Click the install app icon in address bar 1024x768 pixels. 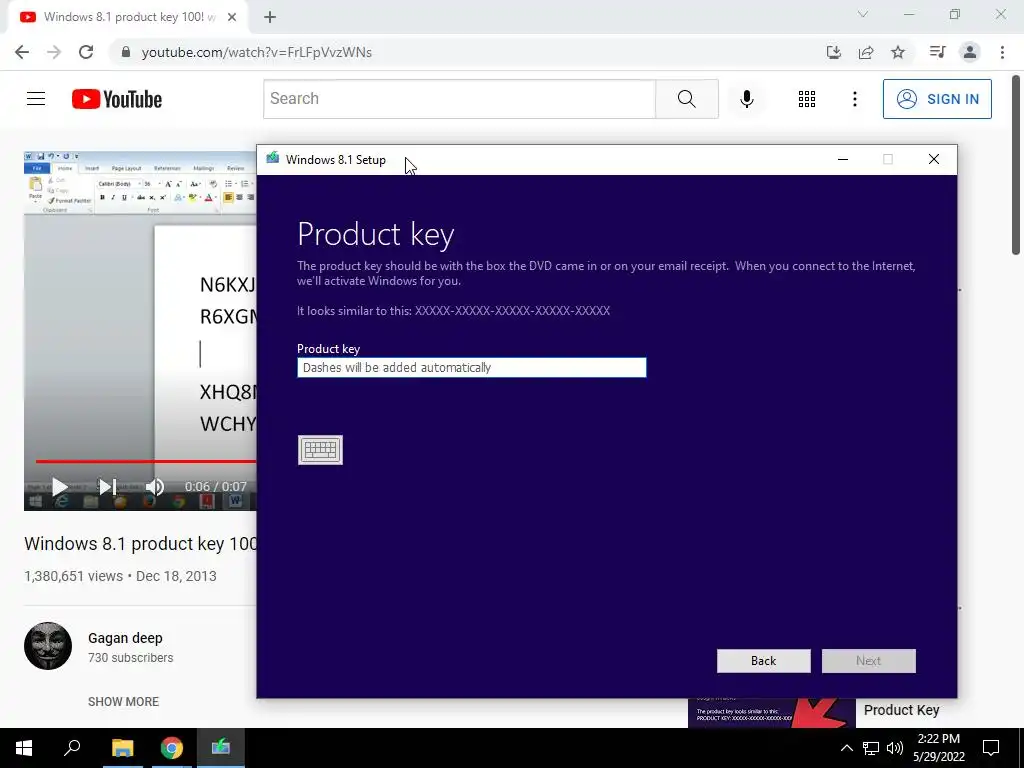tap(834, 52)
